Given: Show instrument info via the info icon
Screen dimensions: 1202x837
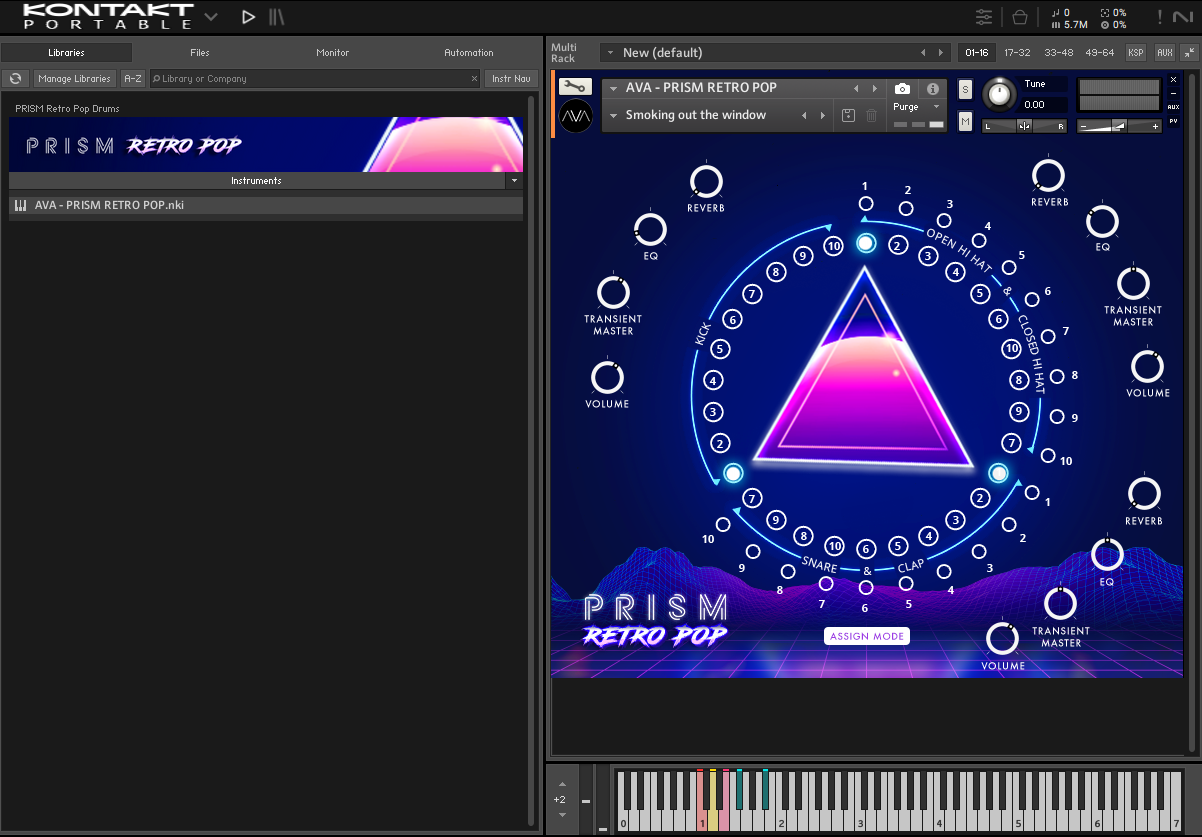Looking at the screenshot, I should [932, 89].
